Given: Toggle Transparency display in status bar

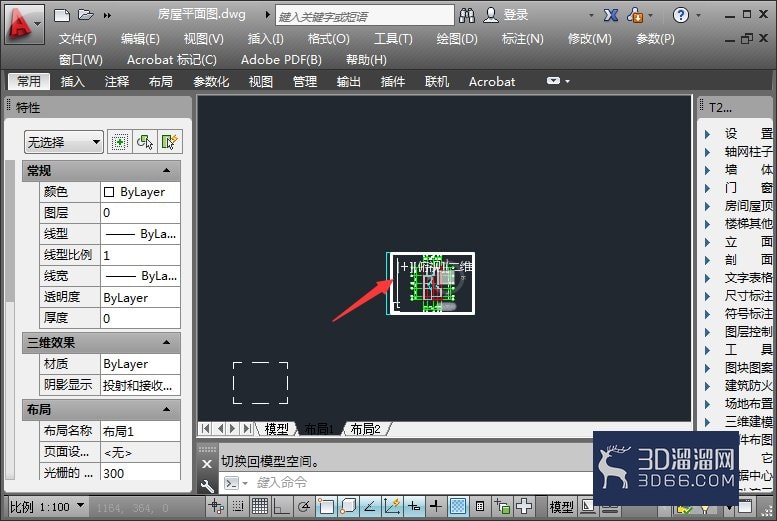Looking at the screenshot, I should [x=457, y=506].
